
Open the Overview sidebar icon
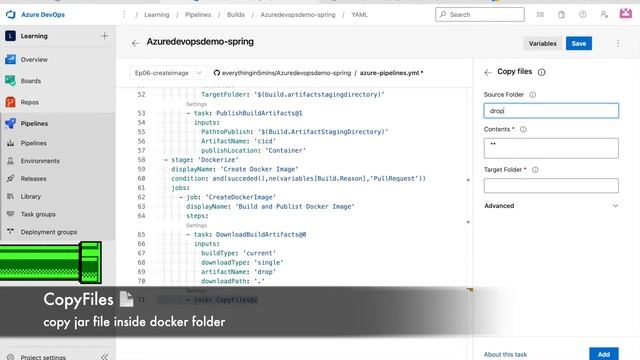tap(11, 60)
